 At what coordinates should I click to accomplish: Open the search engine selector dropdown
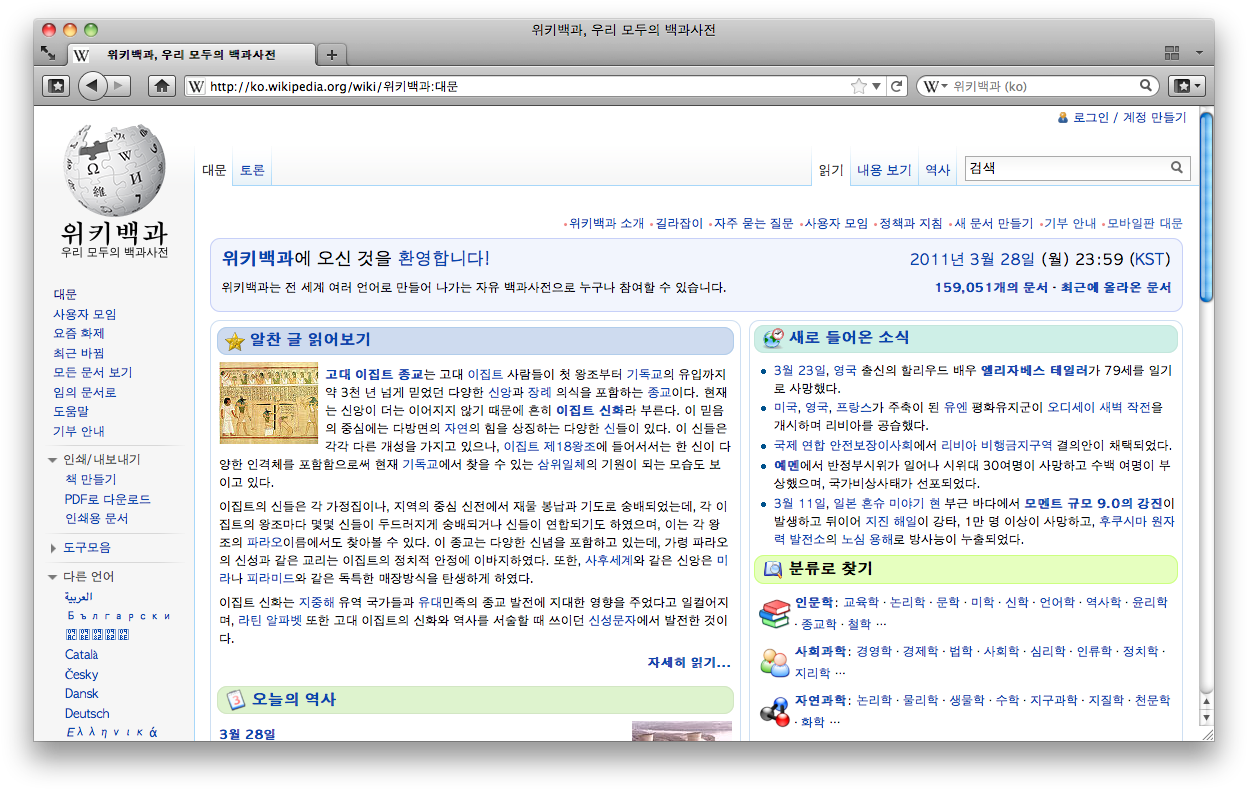[x=935, y=86]
